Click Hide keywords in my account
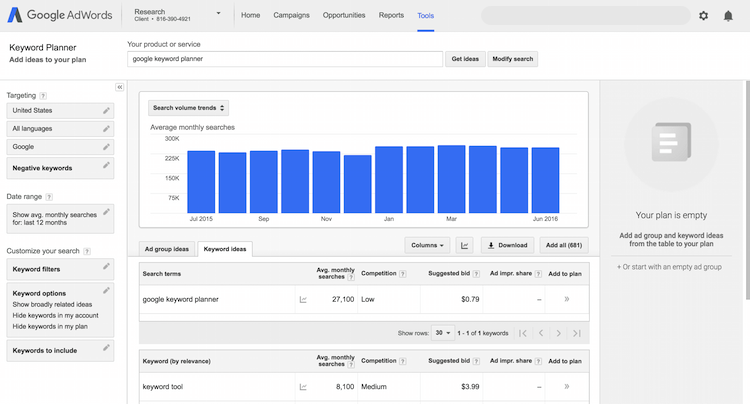The height and width of the screenshot is (404, 750). pos(55,316)
